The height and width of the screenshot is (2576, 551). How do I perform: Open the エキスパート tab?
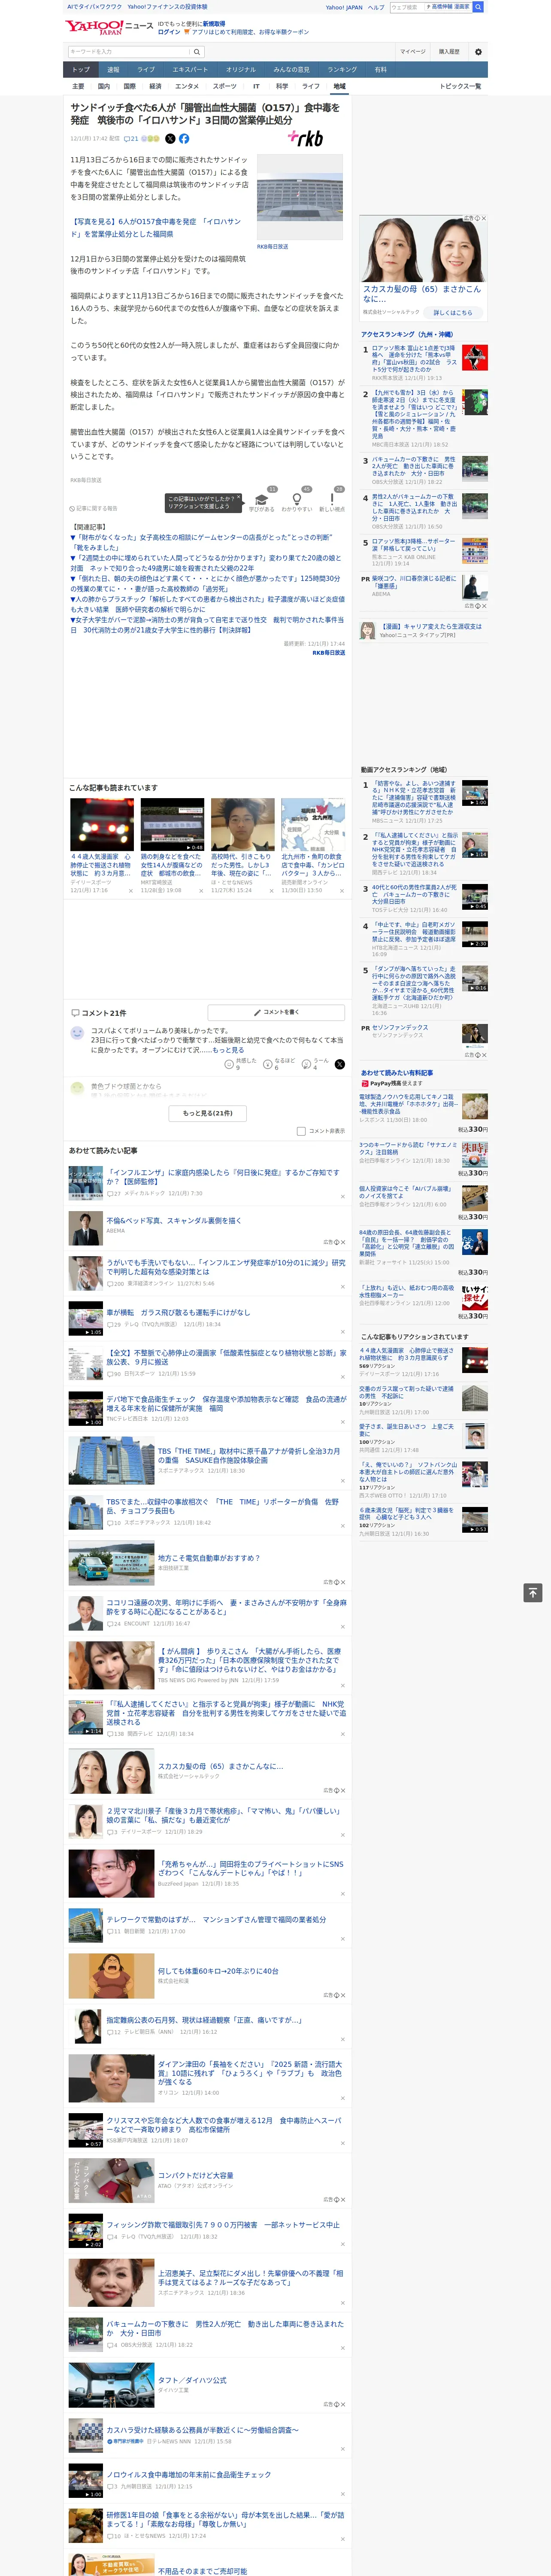[190, 70]
